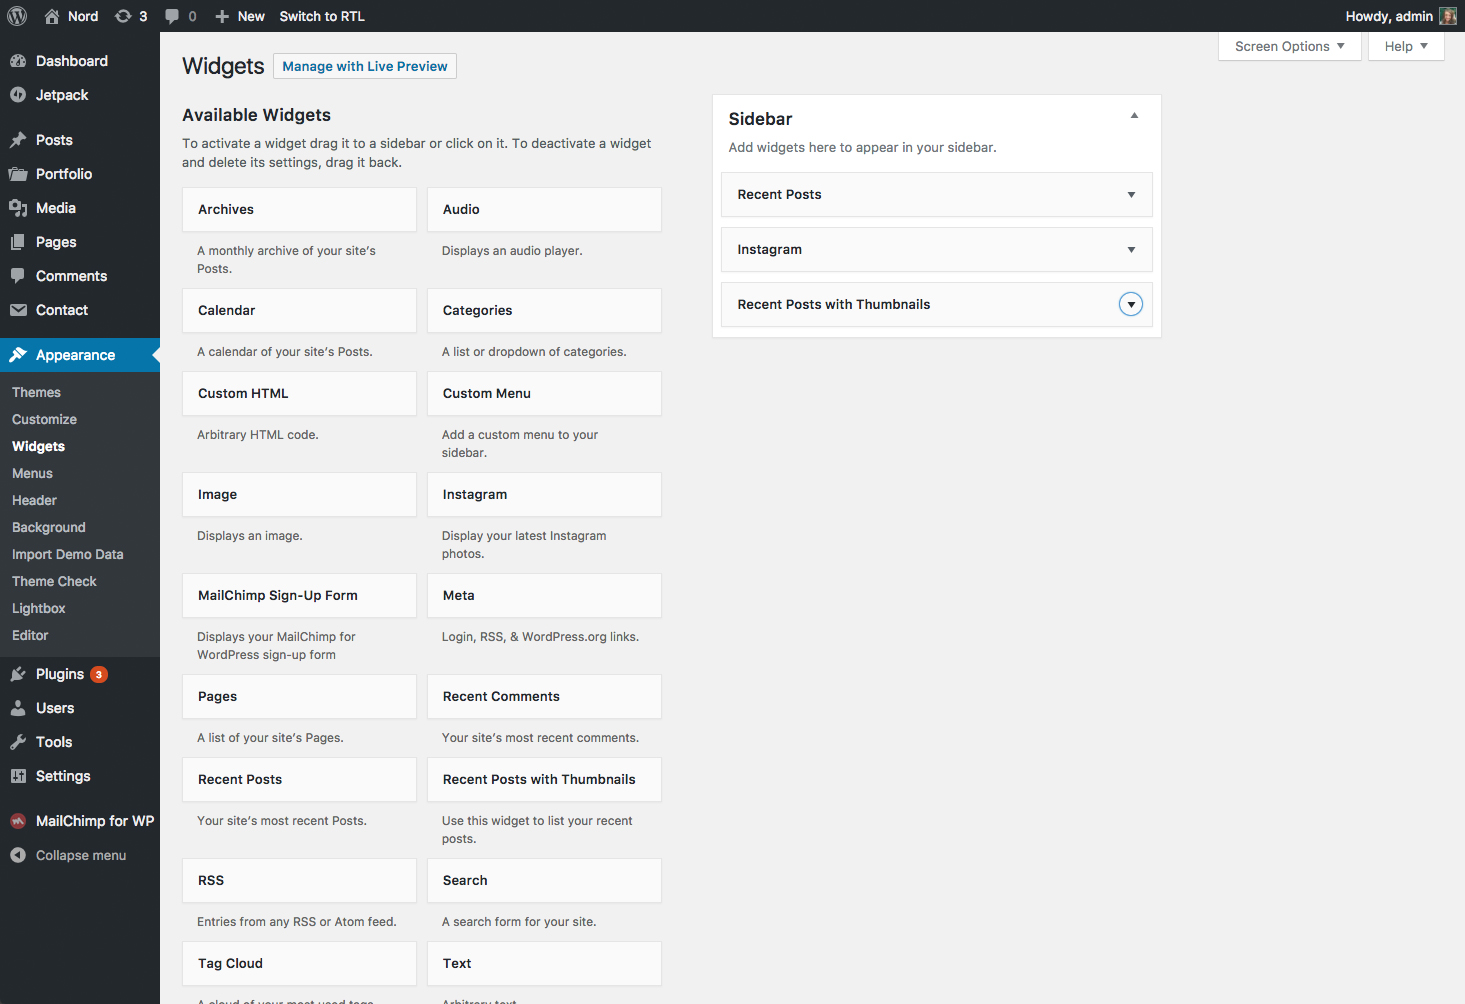The image size is (1465, 1004).
Task: Click the Portfolio folder icon
Action: pos(18,174)
